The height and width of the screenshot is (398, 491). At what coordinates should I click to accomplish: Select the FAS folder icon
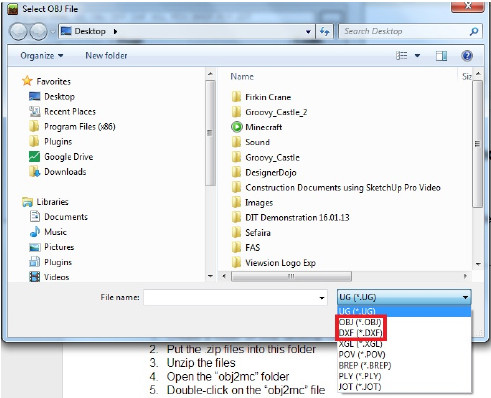coord(236,247)
